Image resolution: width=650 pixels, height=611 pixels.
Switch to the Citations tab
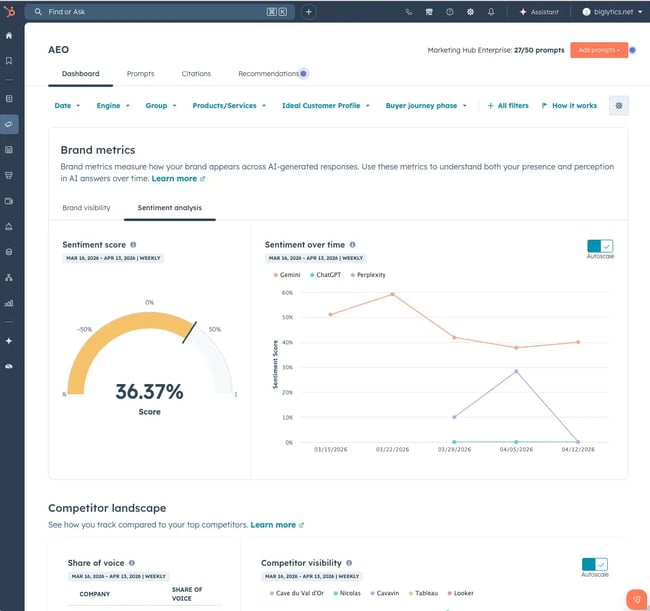pos(196,74)
